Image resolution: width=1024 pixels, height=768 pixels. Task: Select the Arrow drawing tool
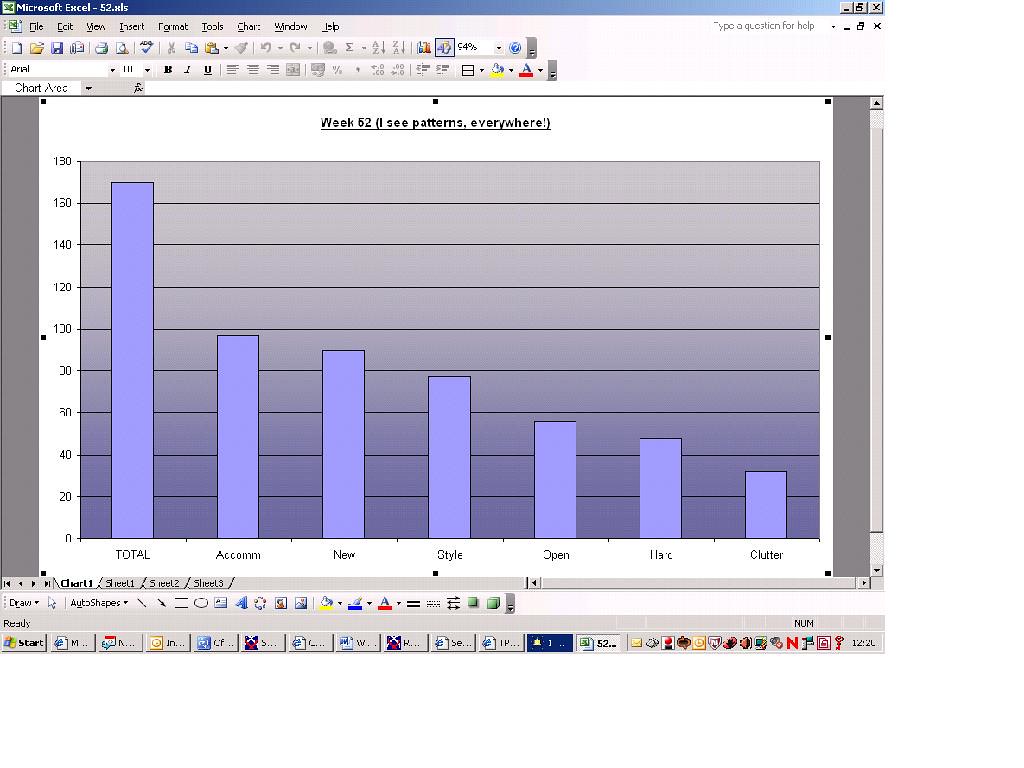(161, 603)
